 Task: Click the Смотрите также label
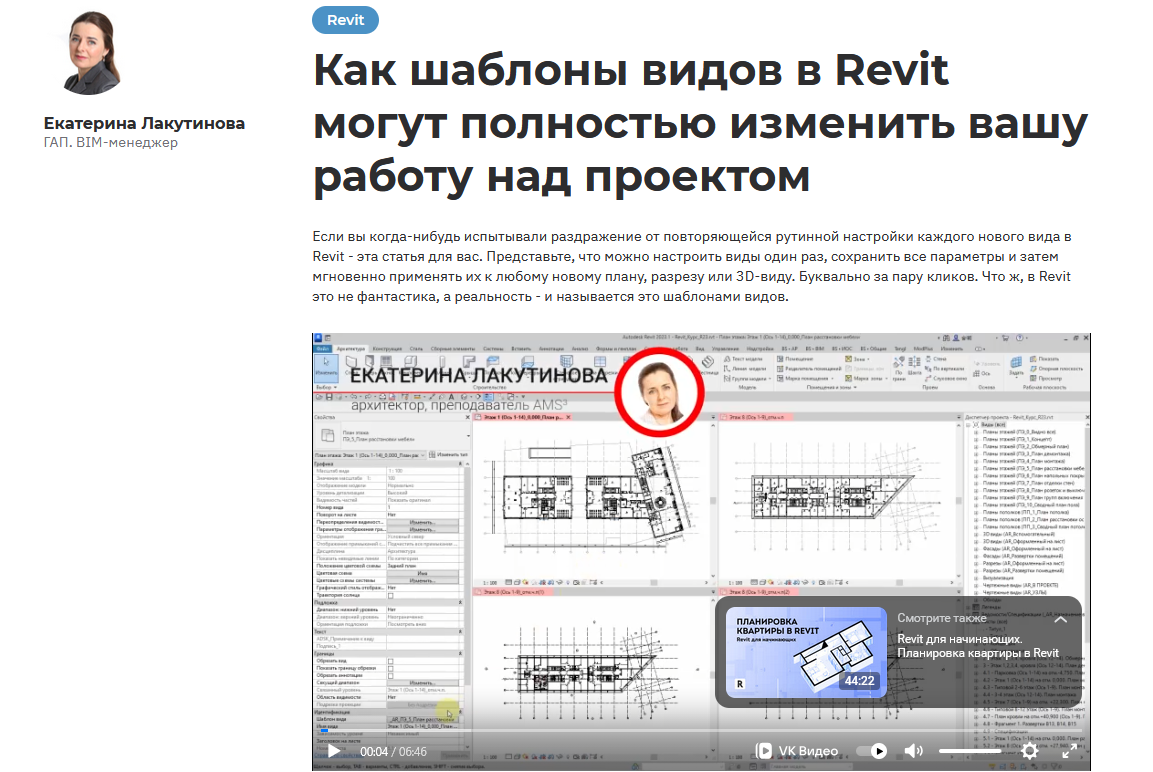click(x=941, y=618)
